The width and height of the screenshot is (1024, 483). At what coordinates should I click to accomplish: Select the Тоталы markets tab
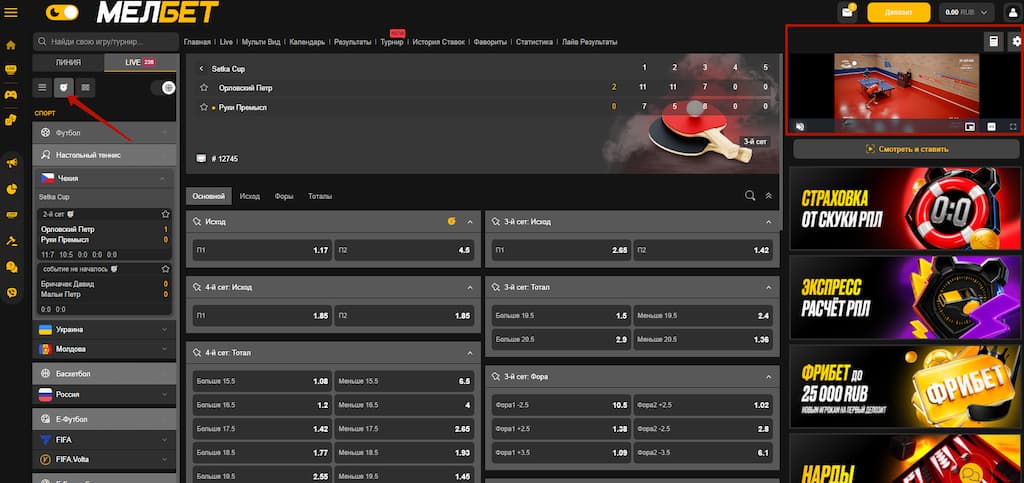click(x=320, y=196)
